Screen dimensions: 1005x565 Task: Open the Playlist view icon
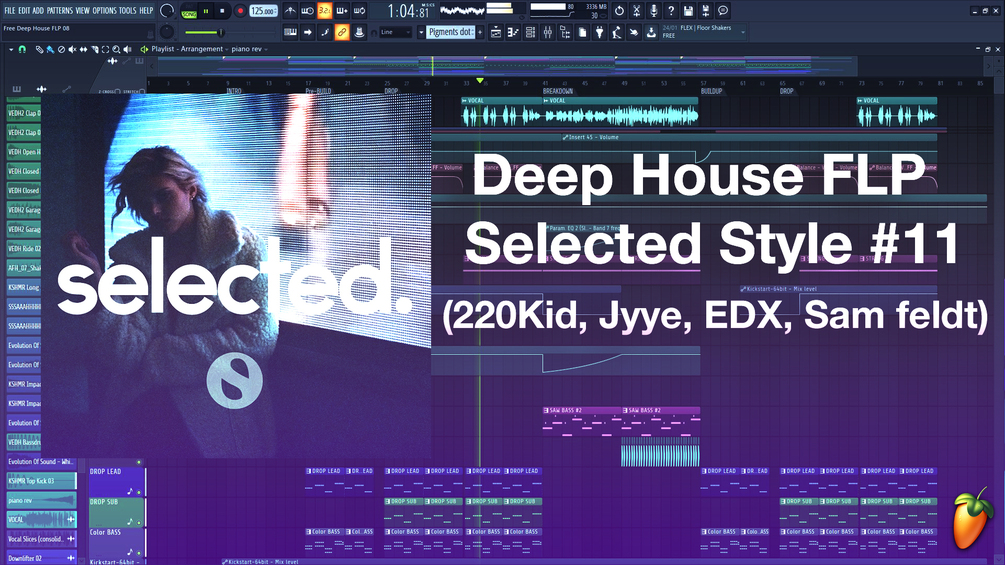[x=496, y=32]
